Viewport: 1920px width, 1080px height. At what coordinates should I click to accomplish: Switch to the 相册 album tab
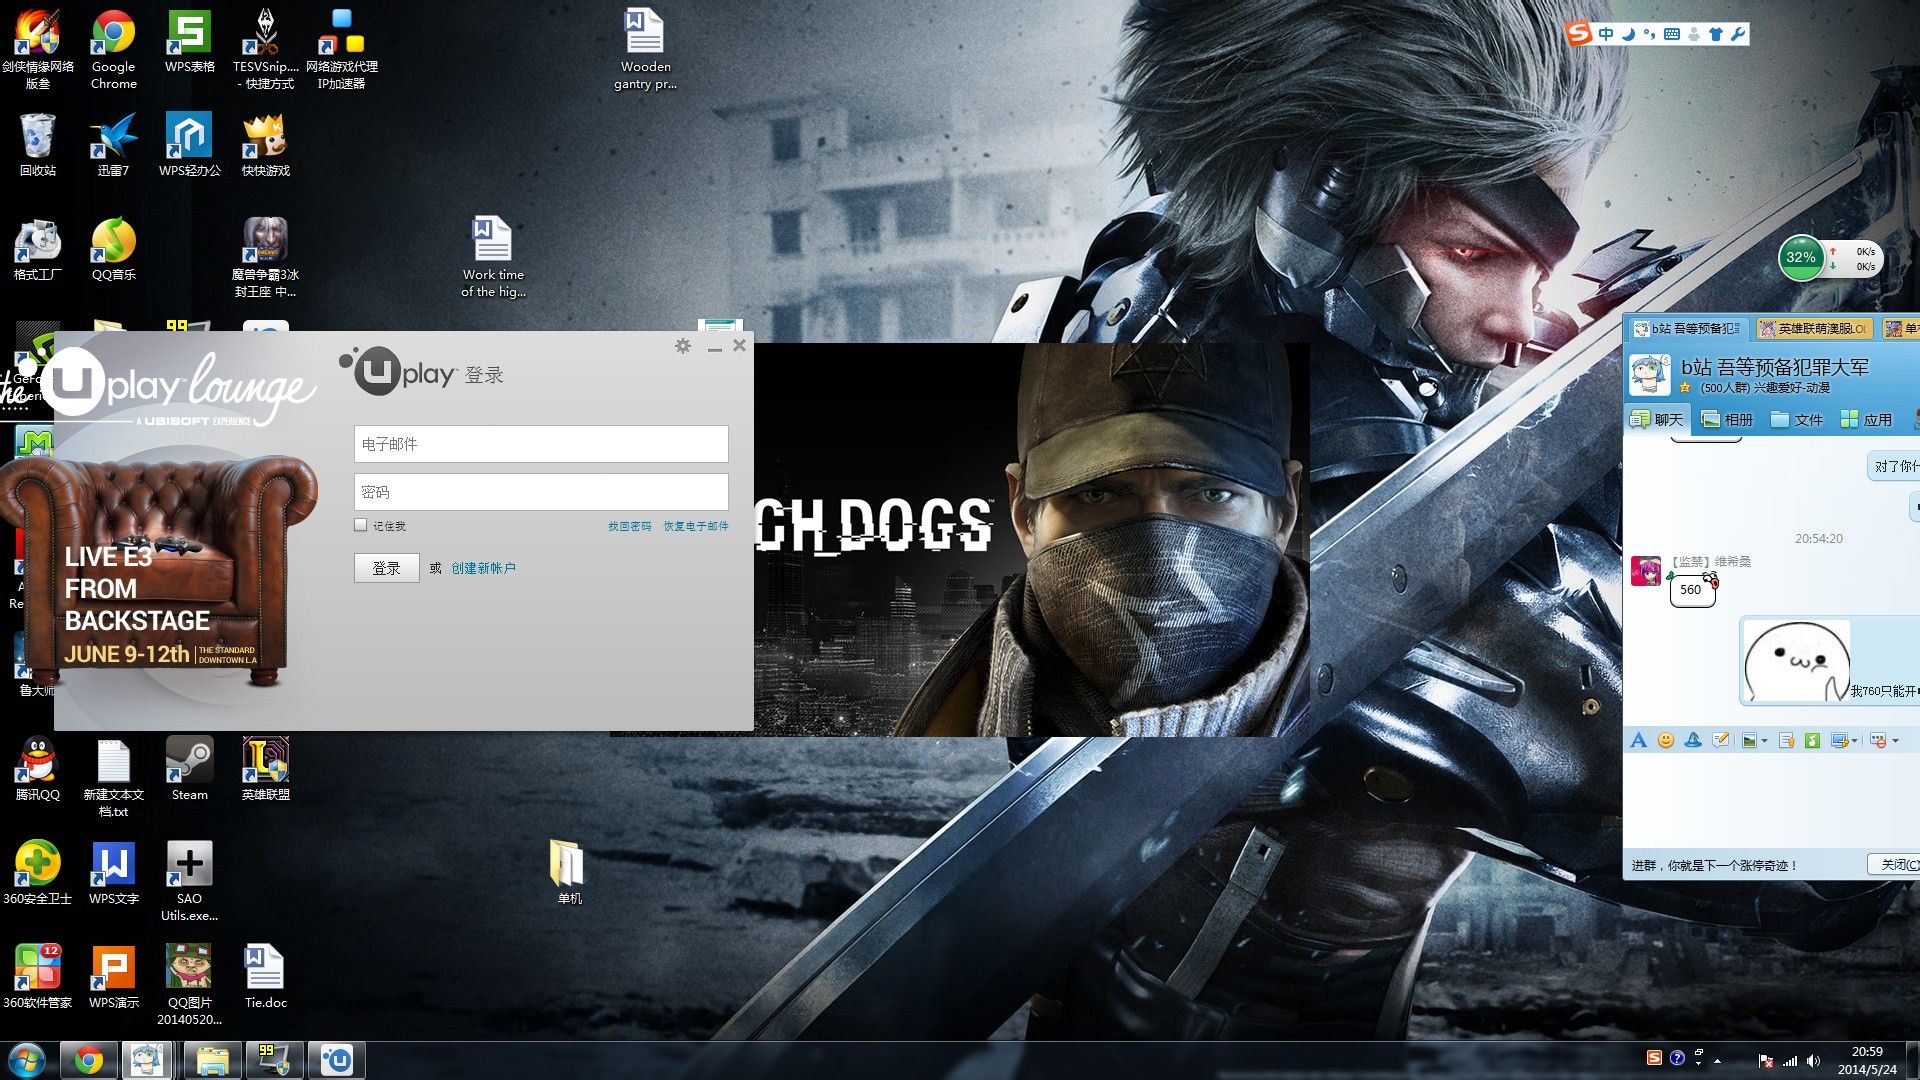(1727, 419)
